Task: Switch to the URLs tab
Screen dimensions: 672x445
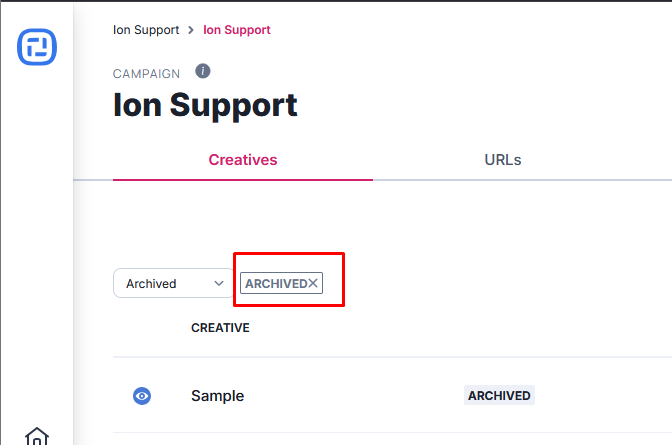Action: click(x=502, y=160)
